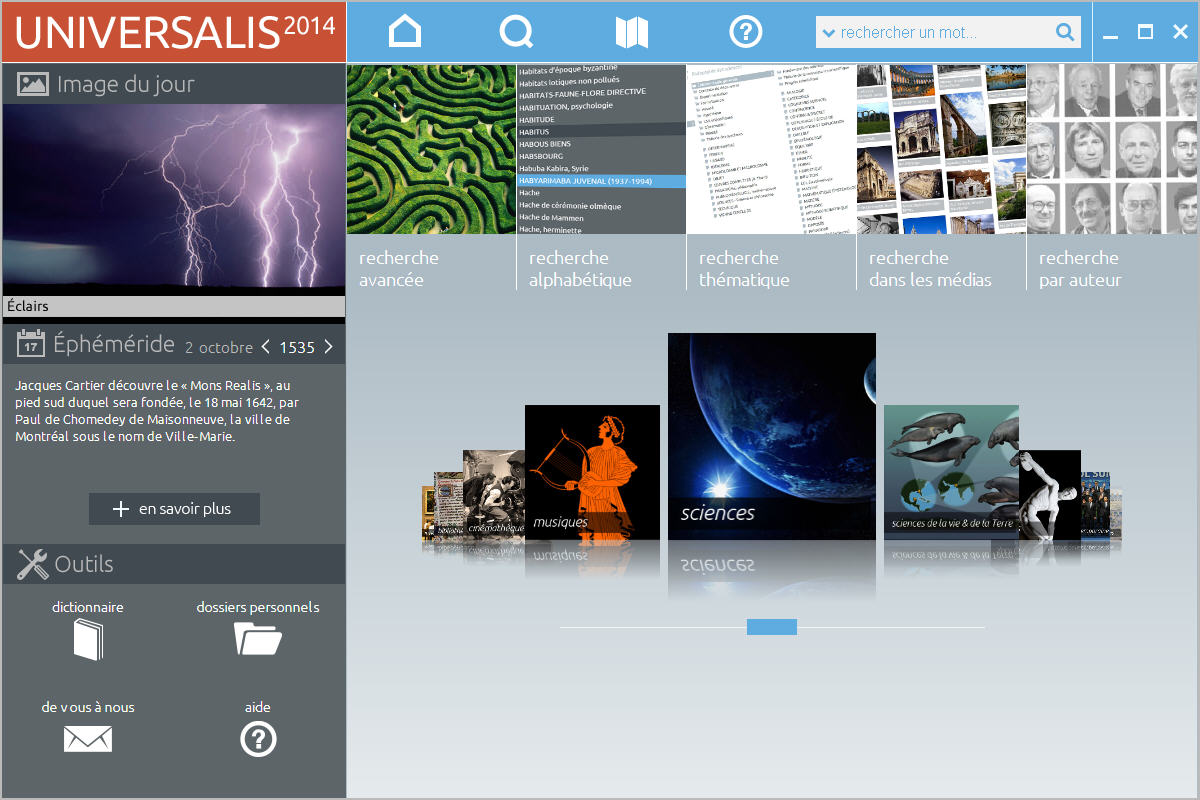Click the 'Éphéméride' heading text
The width and height of the screenshot is (1200, 800).
click(x=114, y=344)
